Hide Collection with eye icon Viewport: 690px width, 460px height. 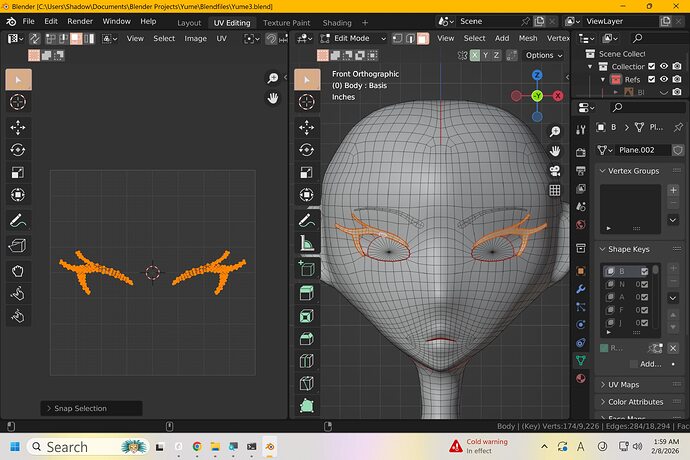[x=664, y=66]
